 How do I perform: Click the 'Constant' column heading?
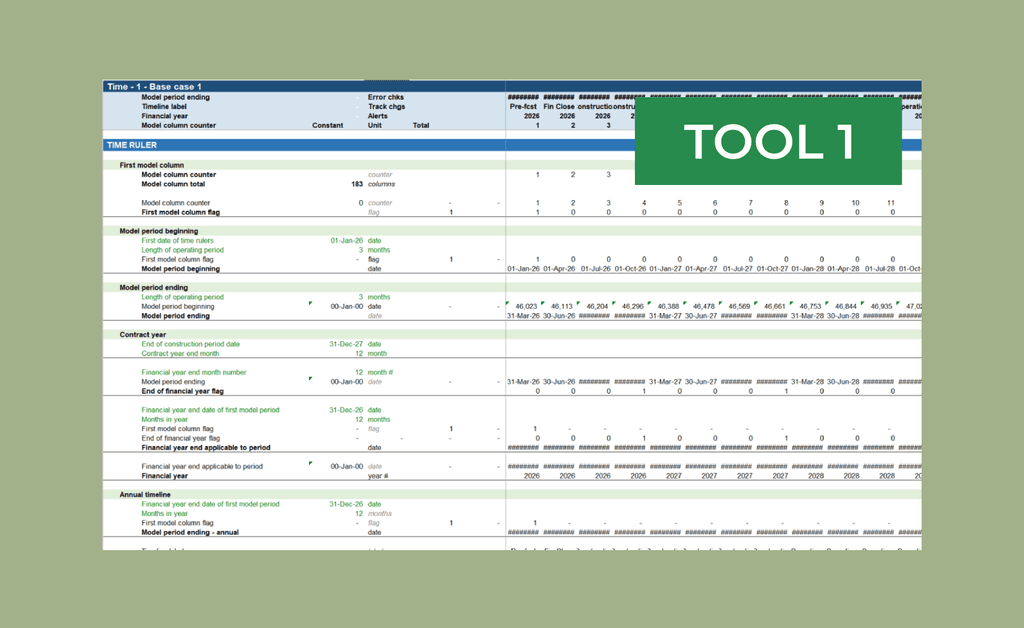click(327, 125)
